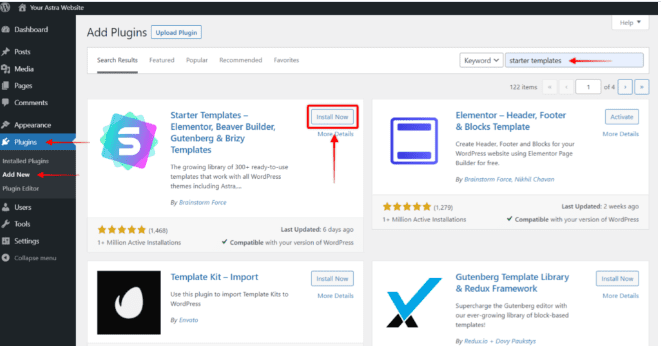The image size is (661, 363).
Task: Switch to the Popular tab
Action: (x=197, y=60)
